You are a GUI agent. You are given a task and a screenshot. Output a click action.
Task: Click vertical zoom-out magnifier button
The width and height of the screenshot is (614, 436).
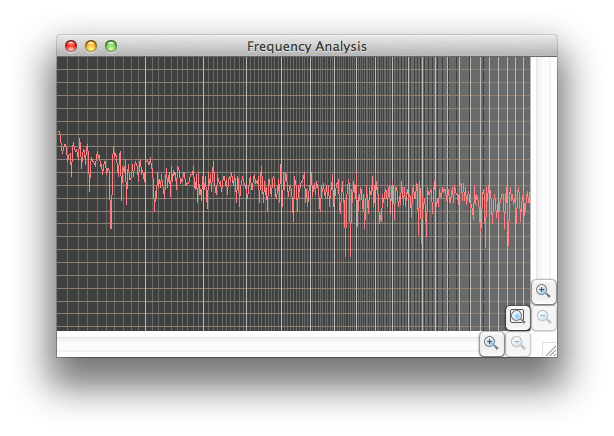pyautogui.click(x=544, y=317)
